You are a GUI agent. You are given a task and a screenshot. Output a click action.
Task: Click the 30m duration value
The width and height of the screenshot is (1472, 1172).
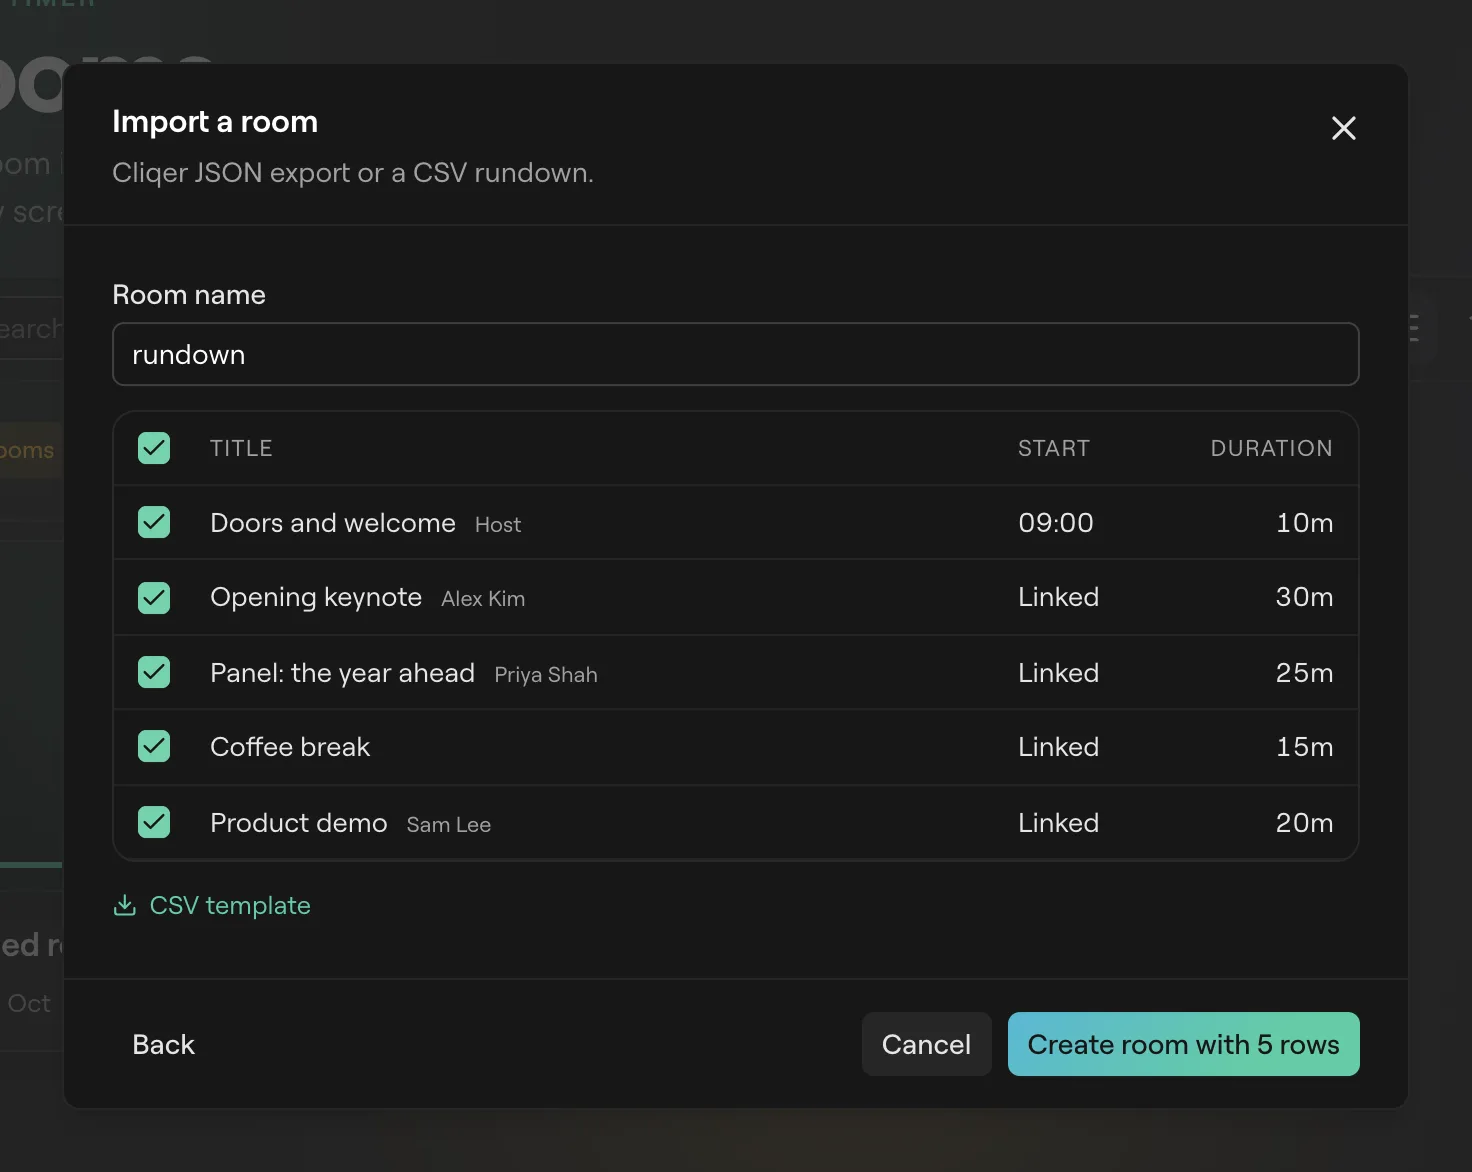(1304, 597)
